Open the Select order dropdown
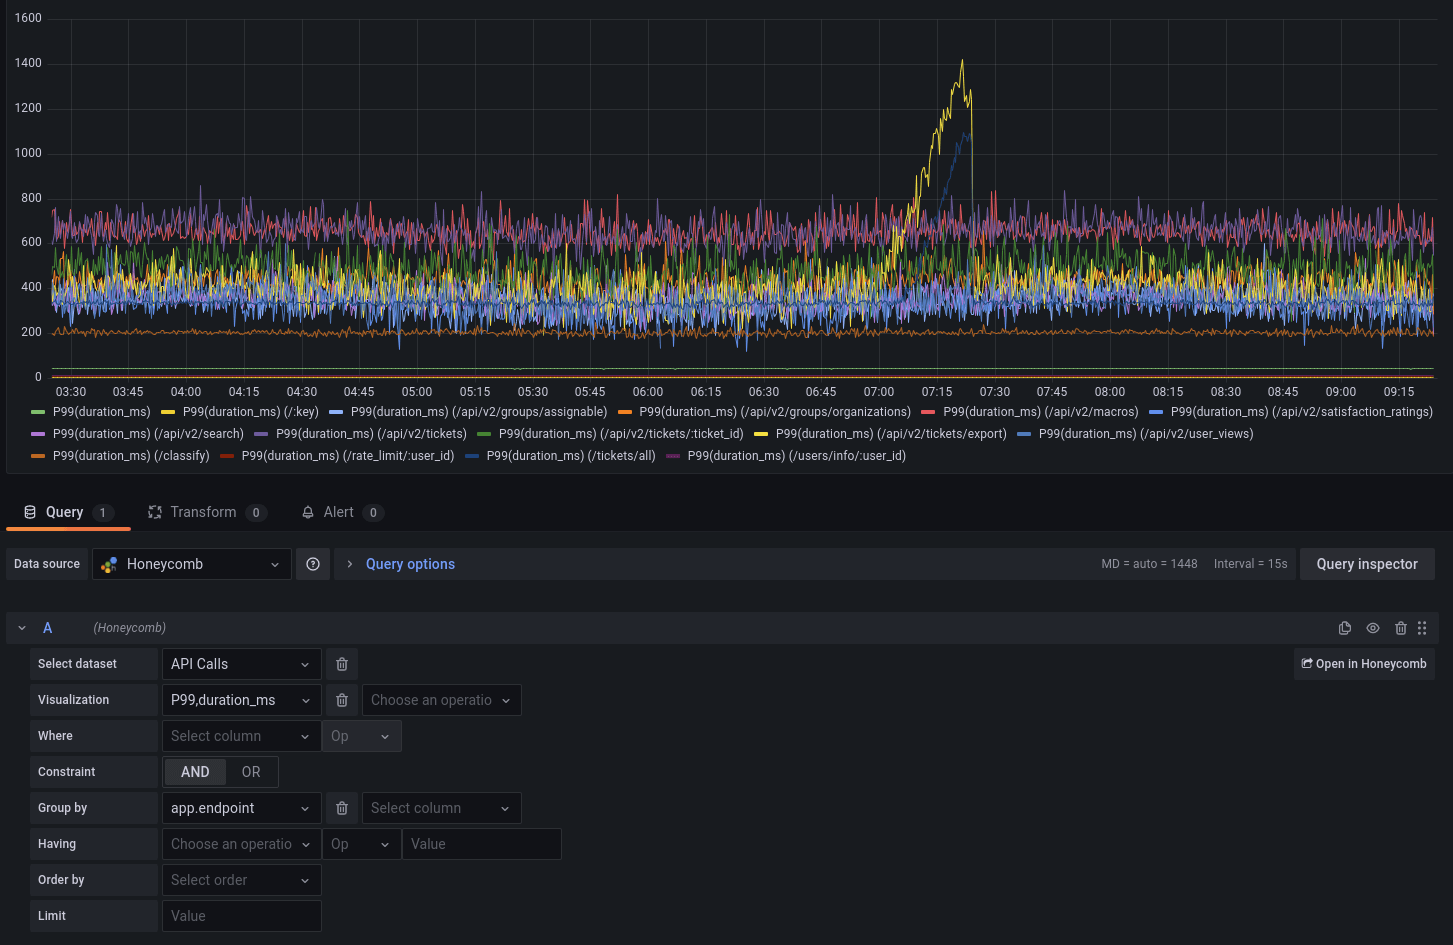 click(241, 879)
